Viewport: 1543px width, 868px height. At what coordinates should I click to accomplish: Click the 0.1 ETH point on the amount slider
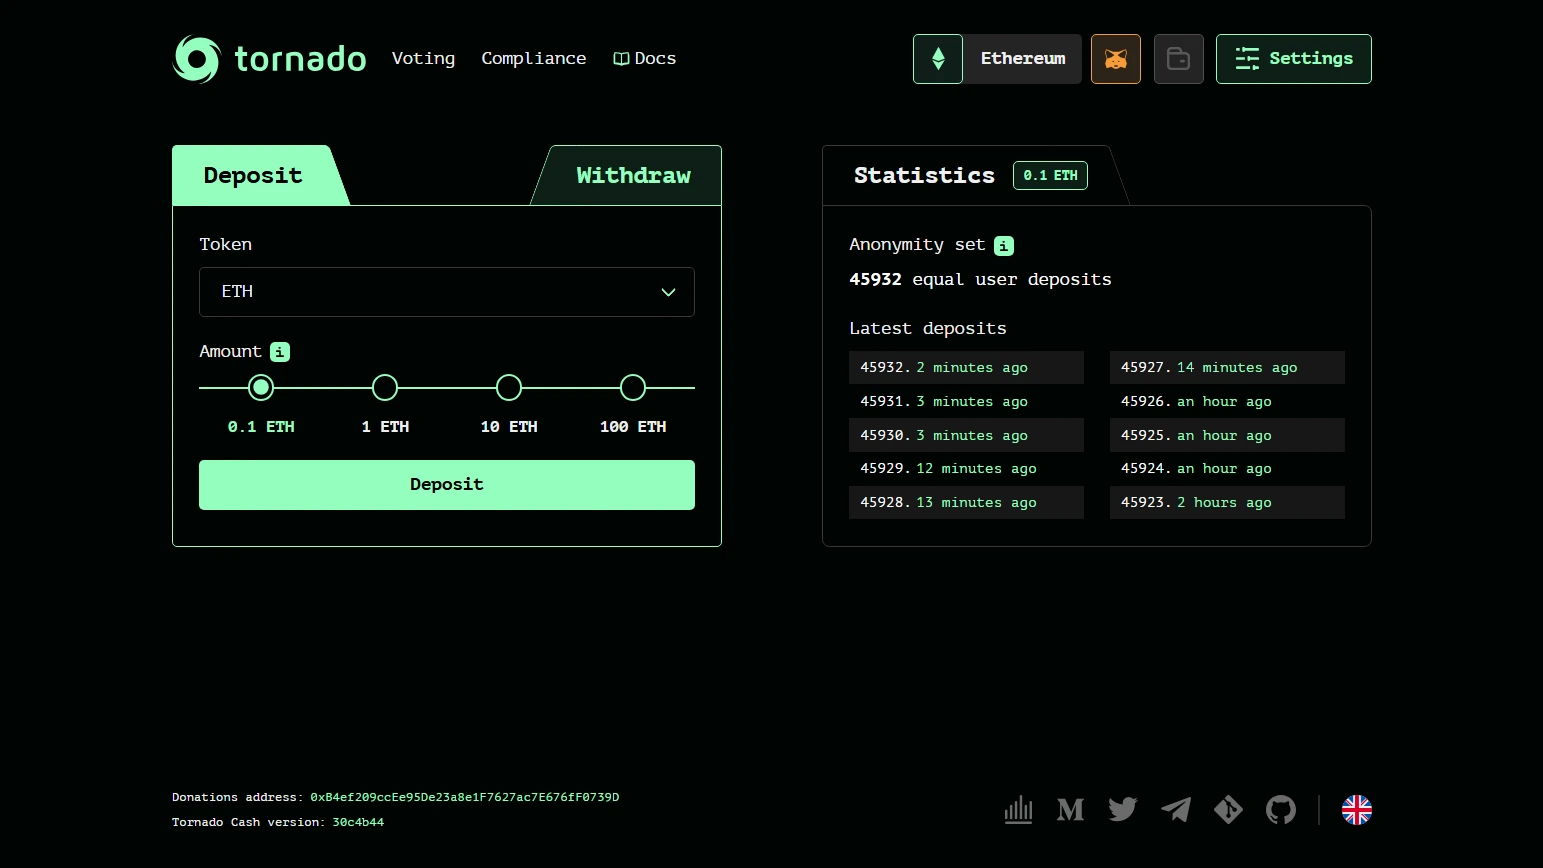point(261,388)
